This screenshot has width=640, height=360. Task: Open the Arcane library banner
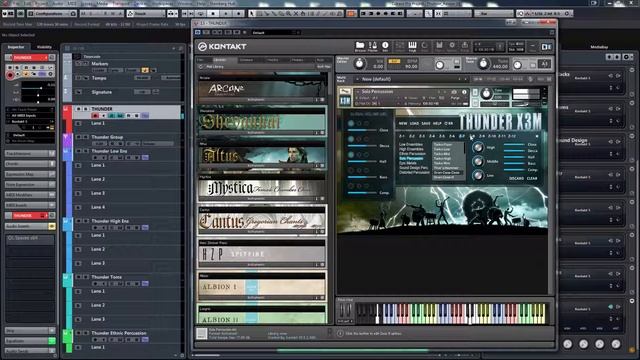262,89
